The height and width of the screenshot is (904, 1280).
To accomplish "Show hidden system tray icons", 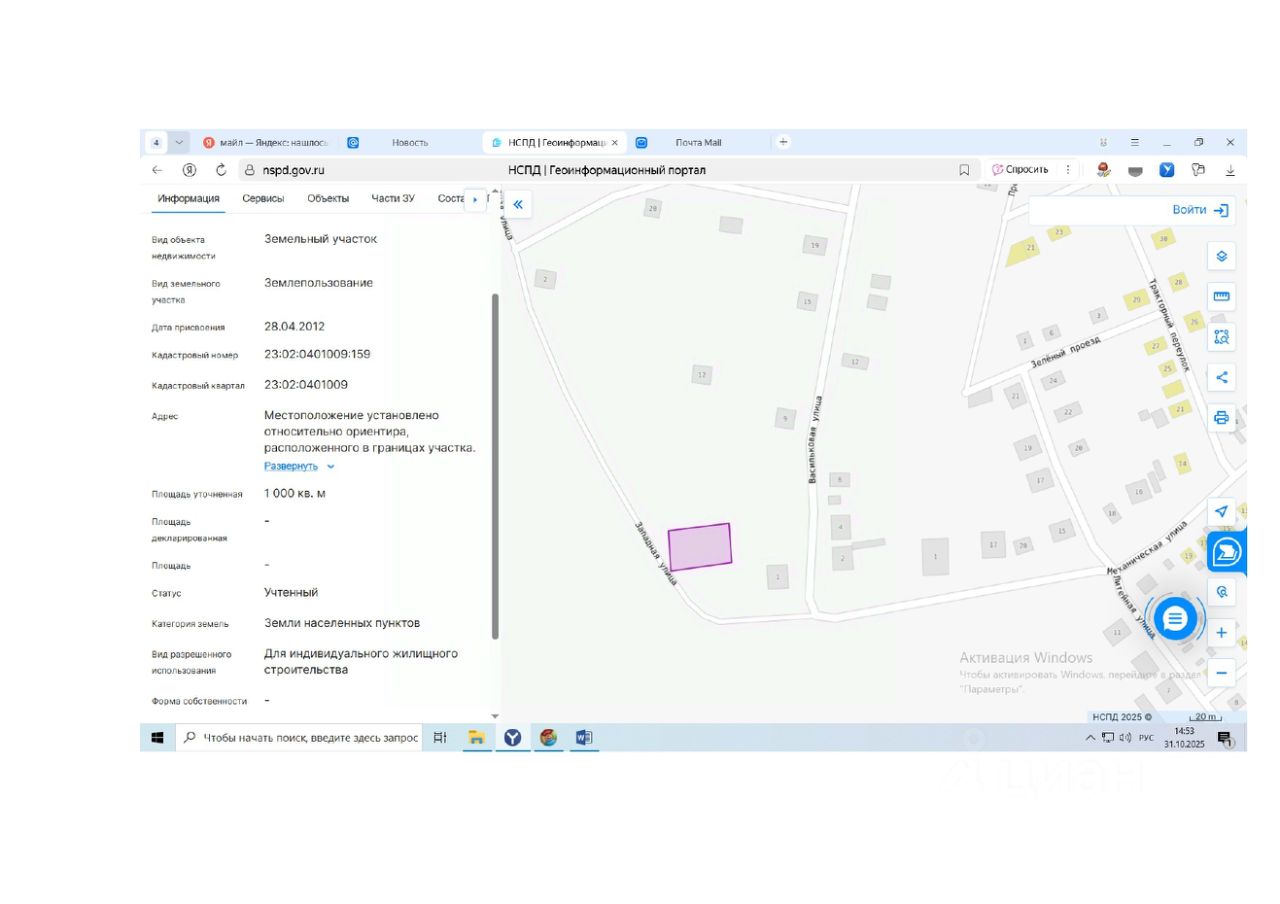I will [x=1090, y=738].
